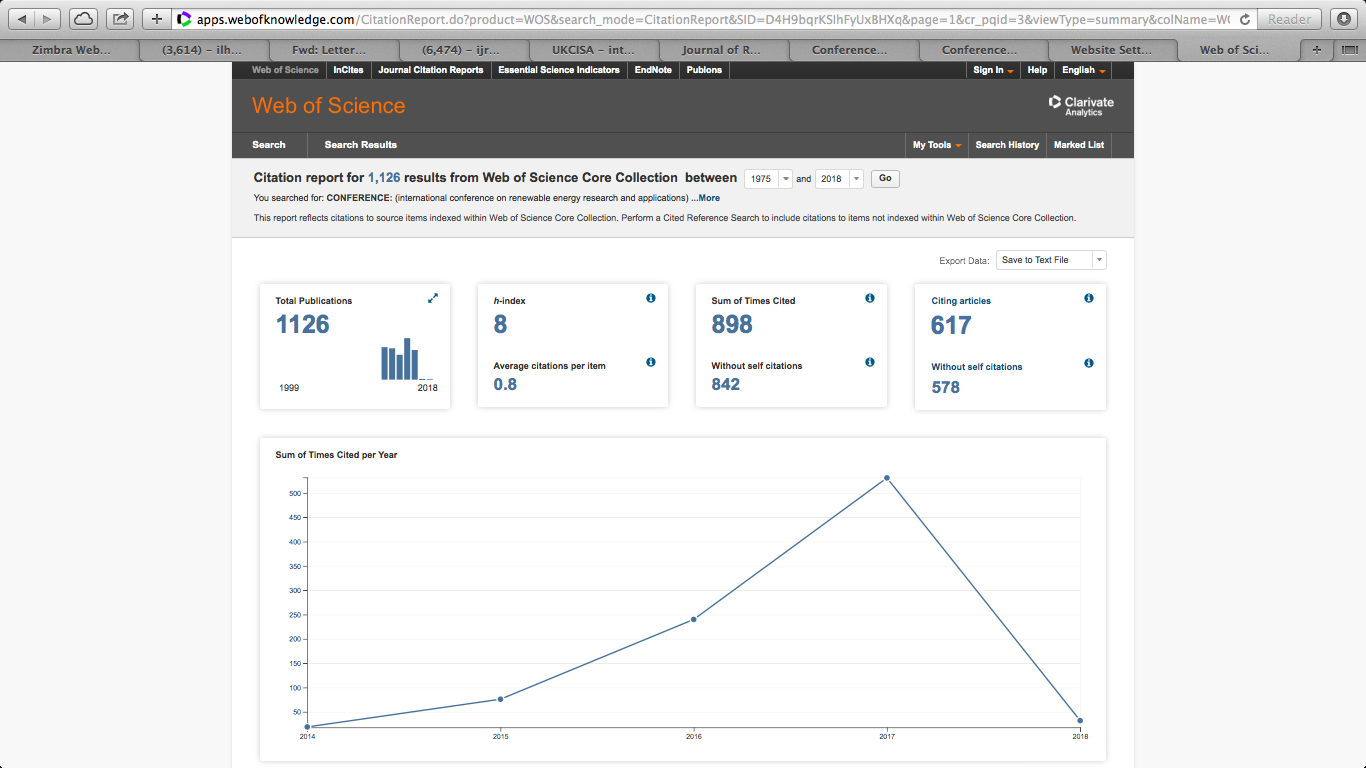This screenshot has width=1366, height=768.
Task: Open Publons in the top bar
Action: (x=704, y=70)
